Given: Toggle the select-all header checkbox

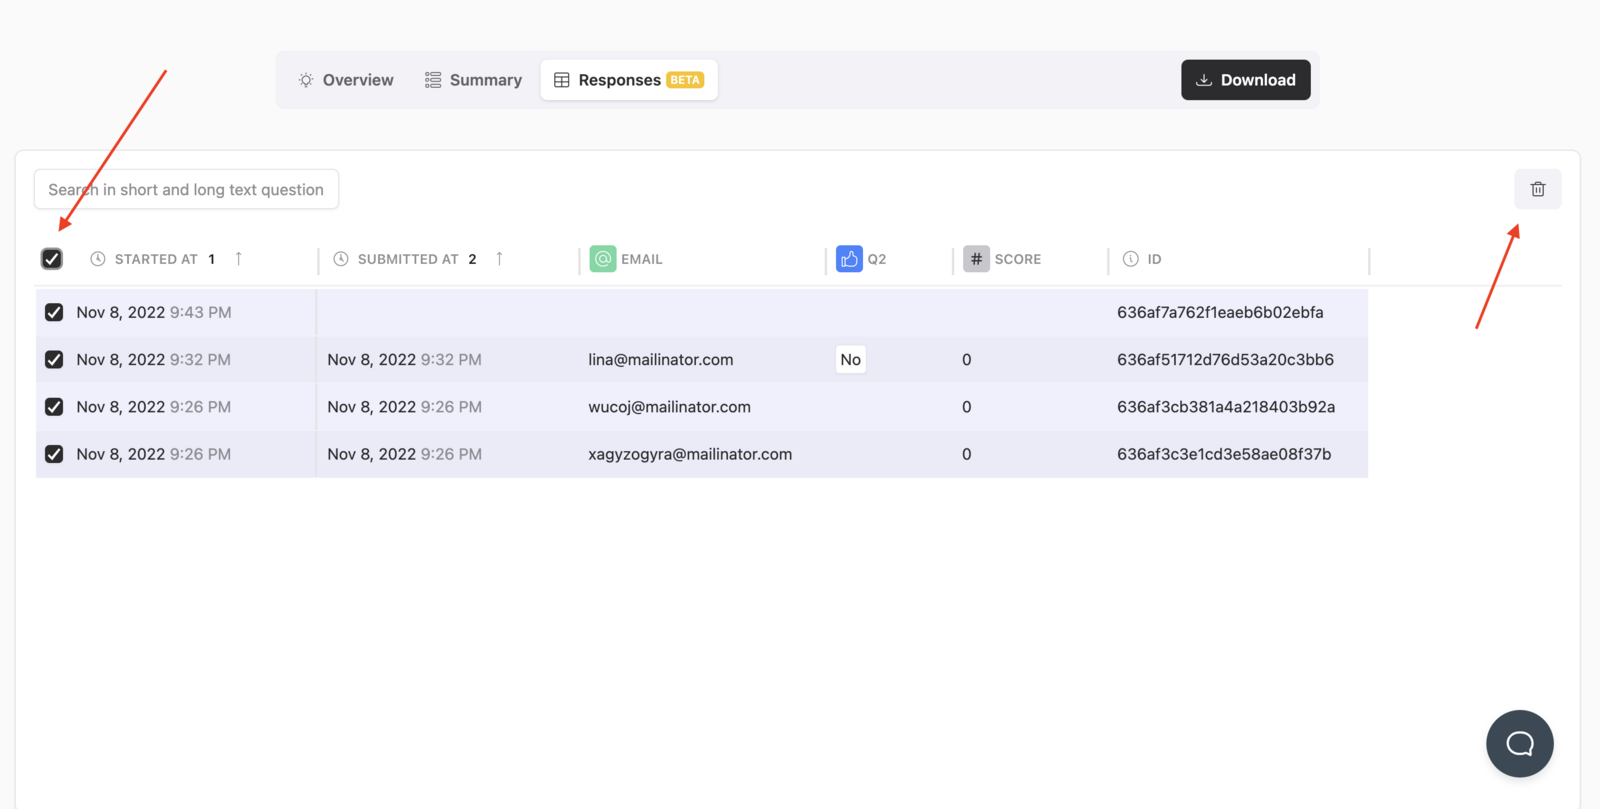Looking at the screenshot, I should pyautogui.click(x=52, y=259).
